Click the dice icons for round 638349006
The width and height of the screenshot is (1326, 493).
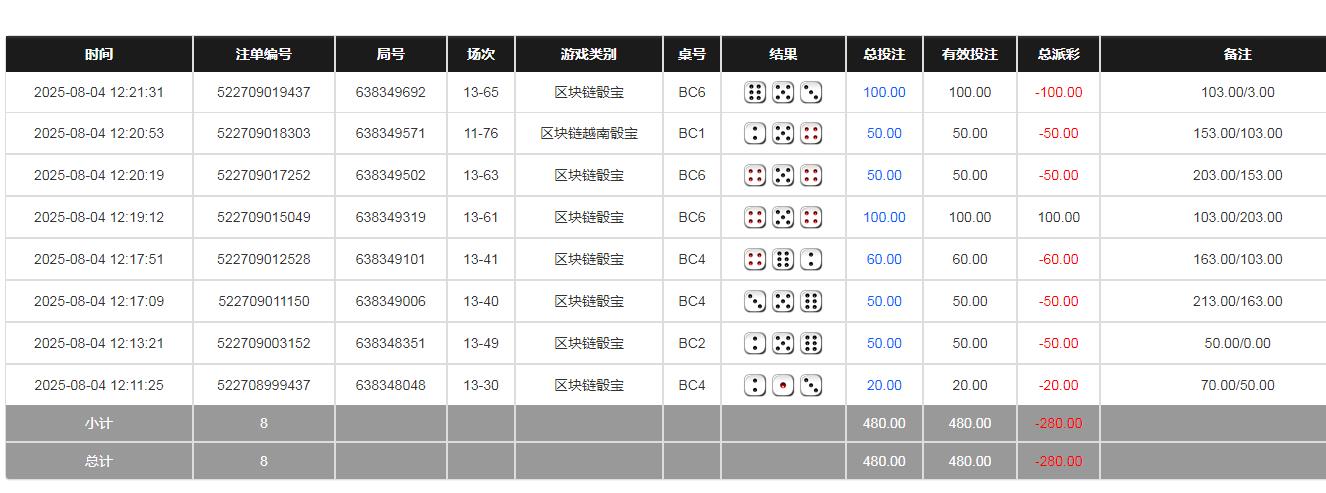click(x=783, y=302)
